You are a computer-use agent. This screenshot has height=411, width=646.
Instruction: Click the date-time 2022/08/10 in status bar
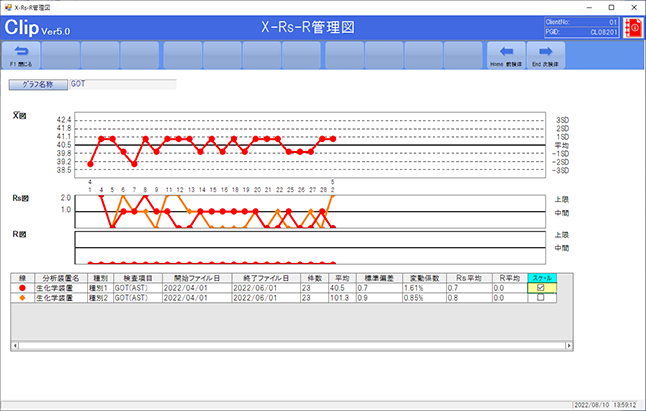605,405
